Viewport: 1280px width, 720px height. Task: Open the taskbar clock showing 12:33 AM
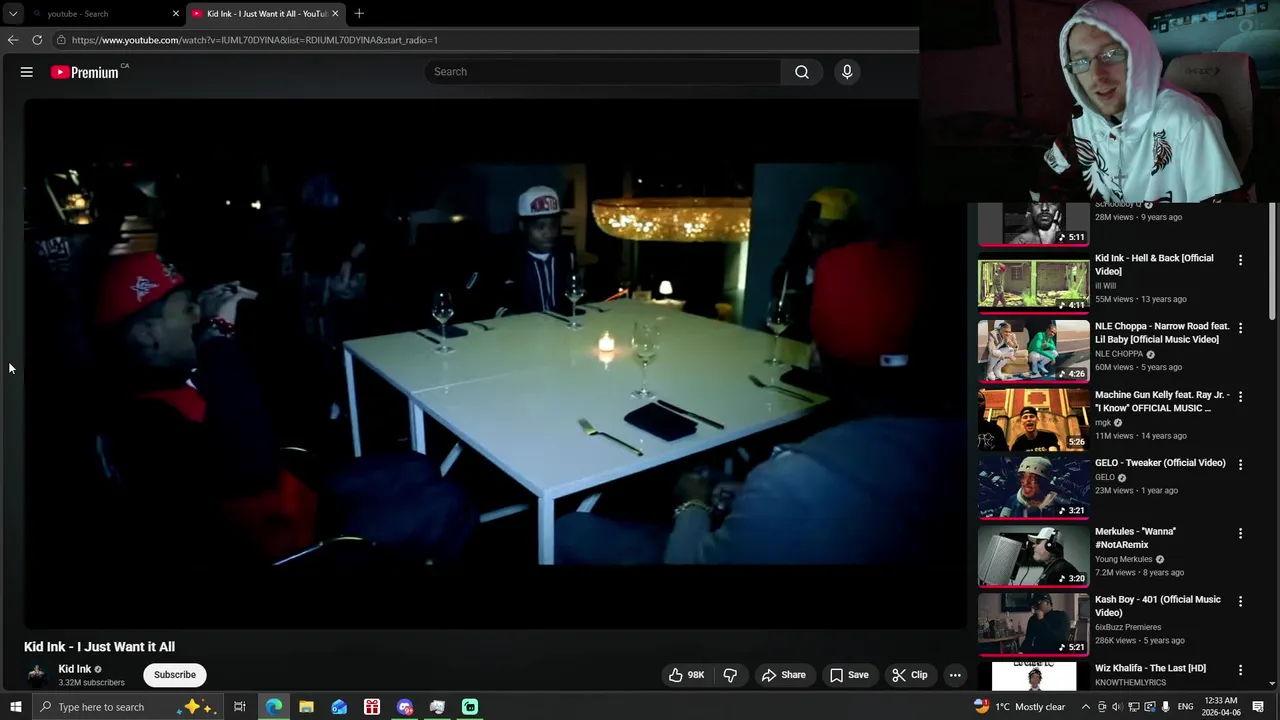click(x=1221, y=707)
